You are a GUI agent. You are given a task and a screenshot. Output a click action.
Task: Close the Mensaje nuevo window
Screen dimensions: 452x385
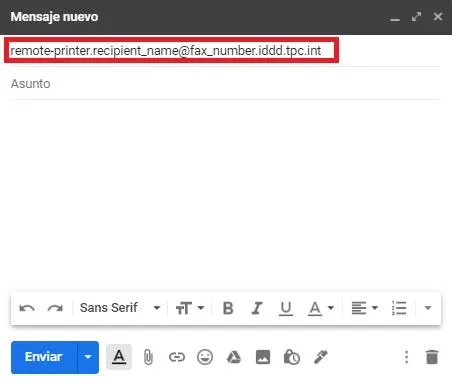click(438, 17)
